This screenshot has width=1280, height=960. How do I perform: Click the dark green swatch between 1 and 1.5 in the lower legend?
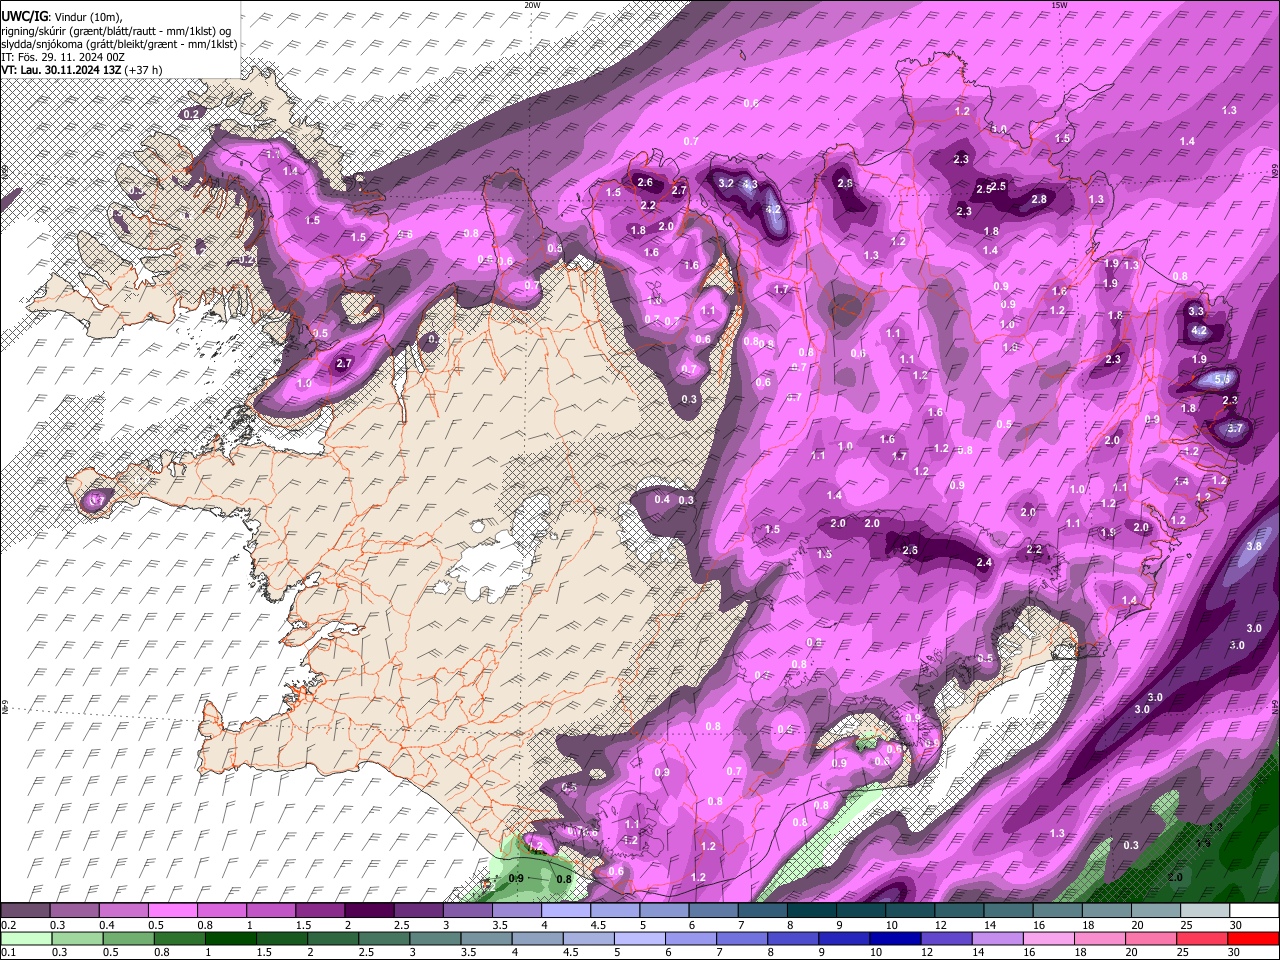228,938
